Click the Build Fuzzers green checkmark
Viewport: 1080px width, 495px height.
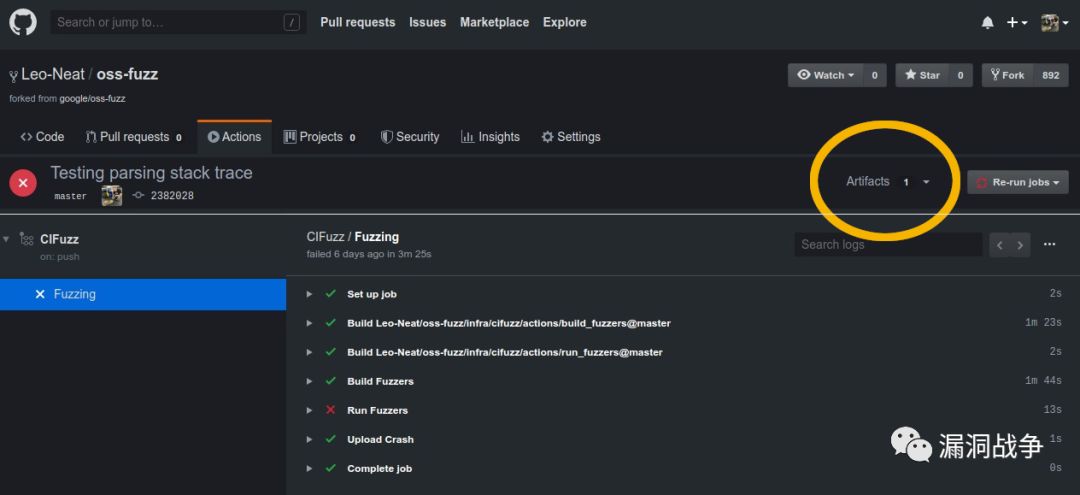click(331, 381)
